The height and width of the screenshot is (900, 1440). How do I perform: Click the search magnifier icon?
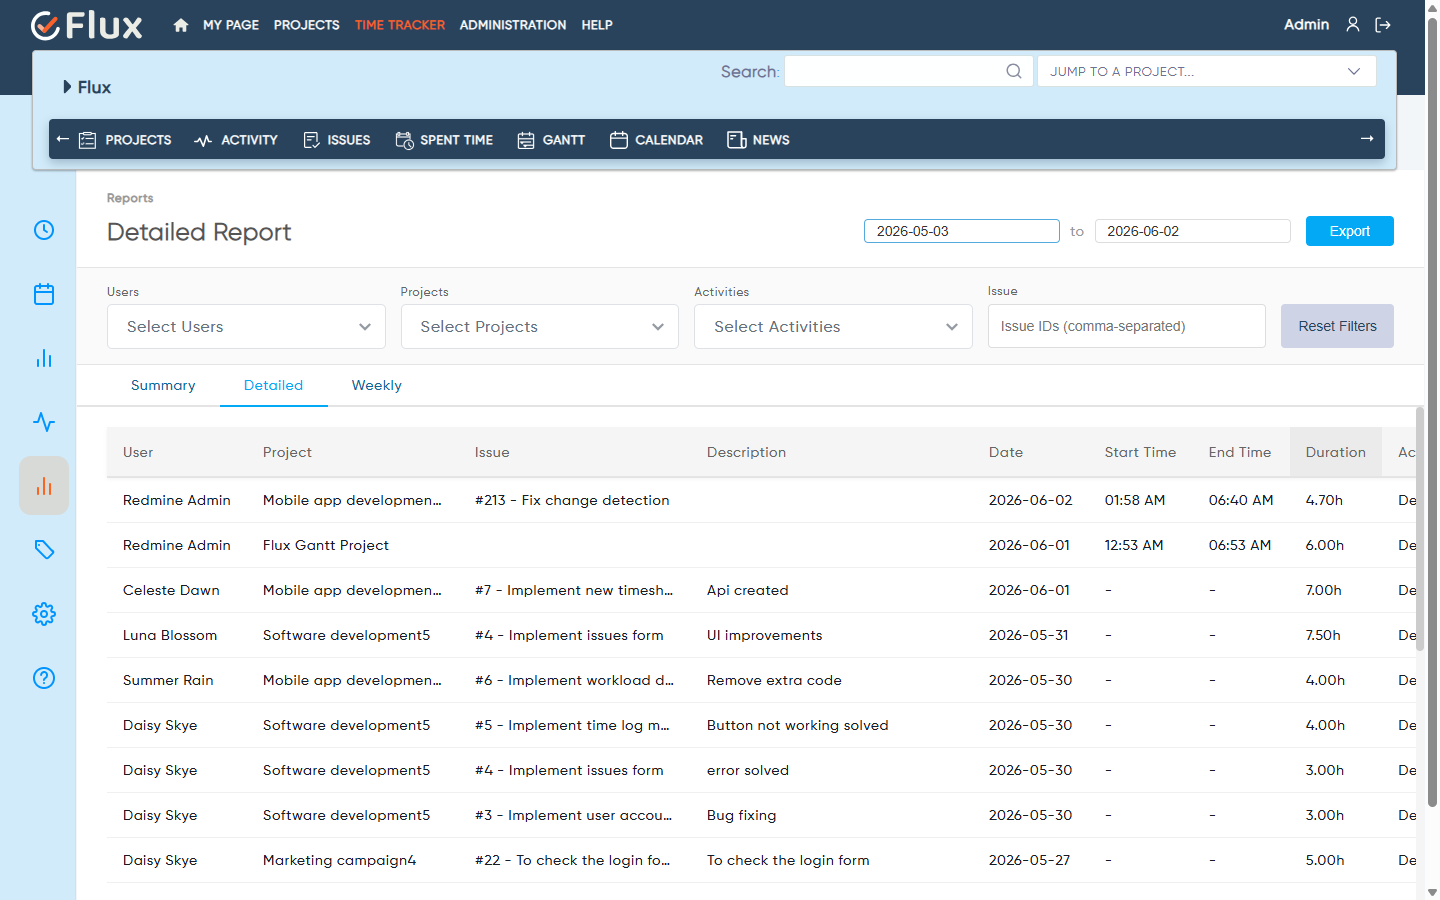tap(1014, 71)
